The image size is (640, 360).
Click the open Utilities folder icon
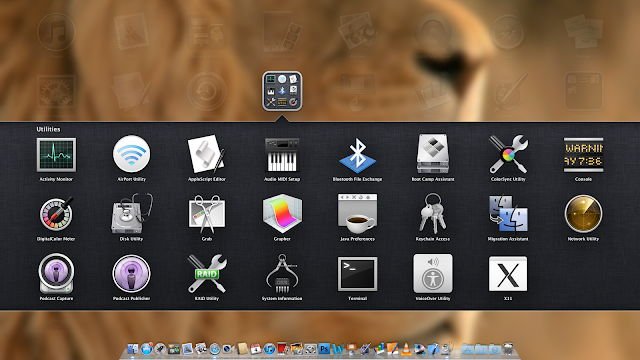pos(282,91)
